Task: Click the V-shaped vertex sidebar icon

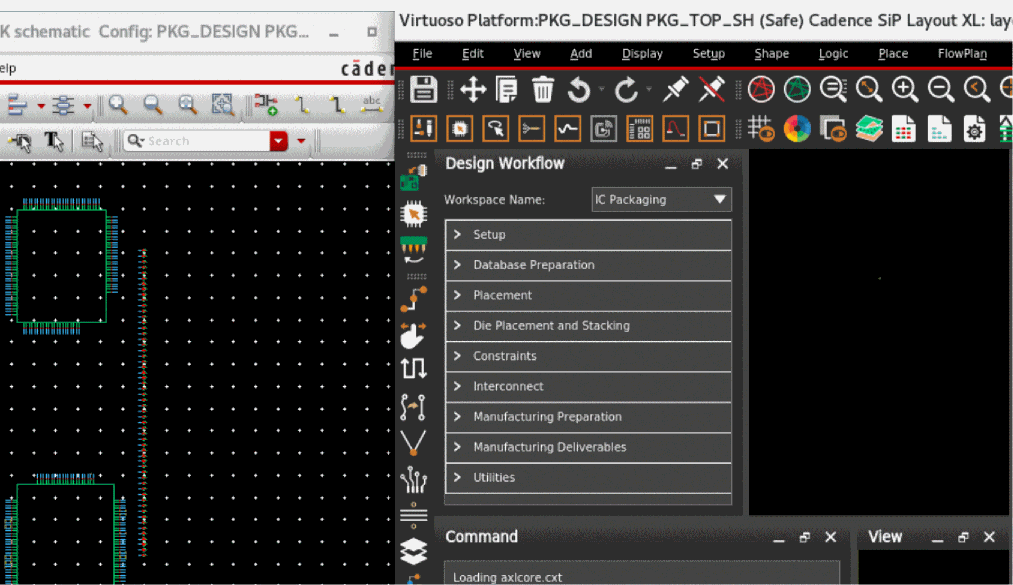Action: pos(413,443)
